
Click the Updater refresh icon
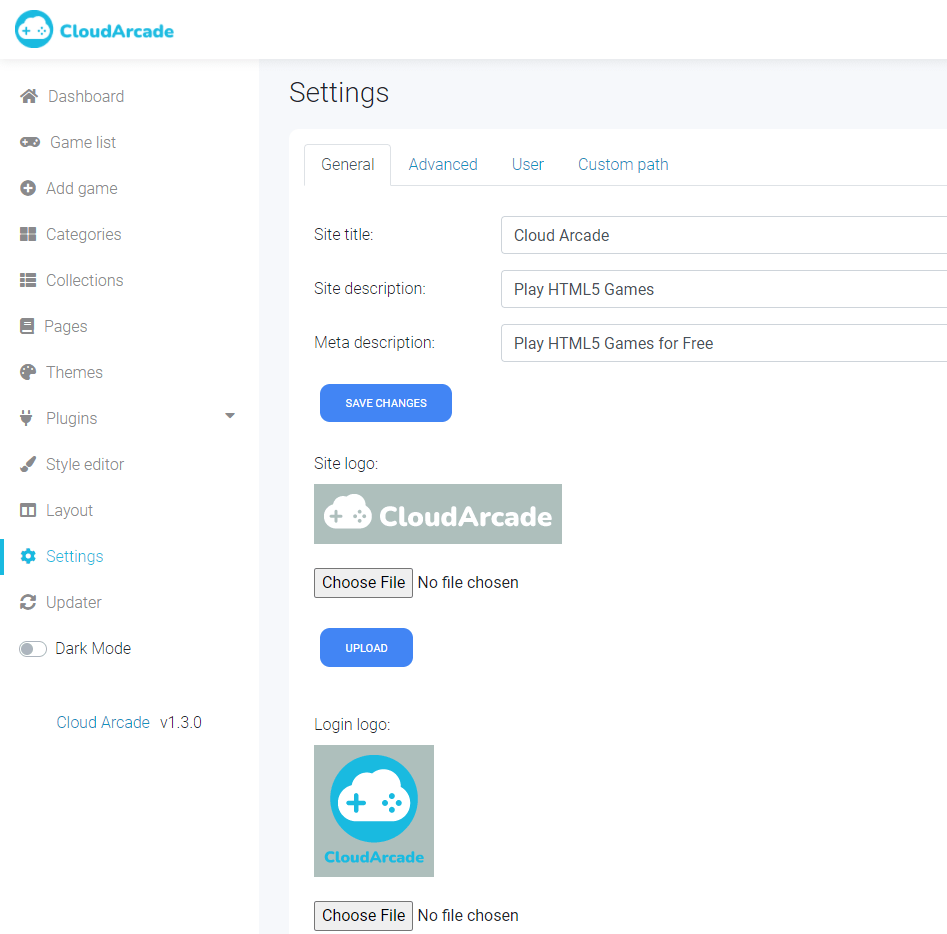pos(28,602)
